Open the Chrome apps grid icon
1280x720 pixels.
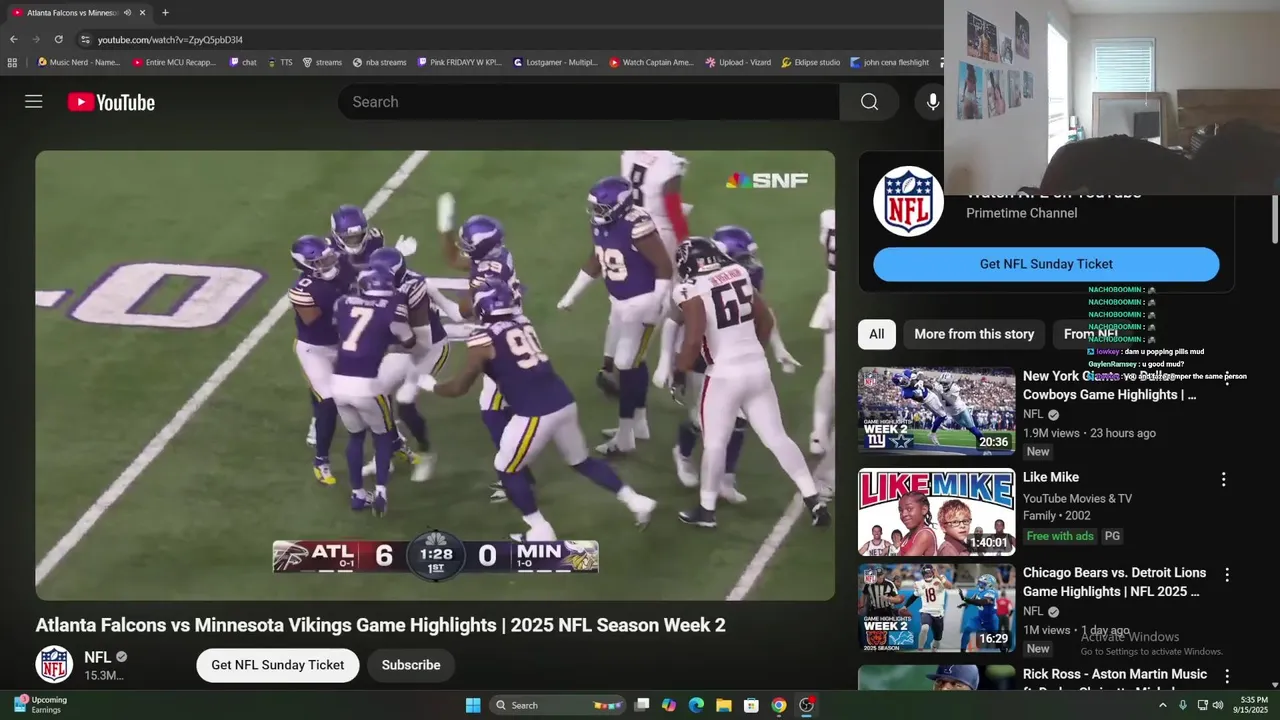pyautogui.click(x=12, y=62)
